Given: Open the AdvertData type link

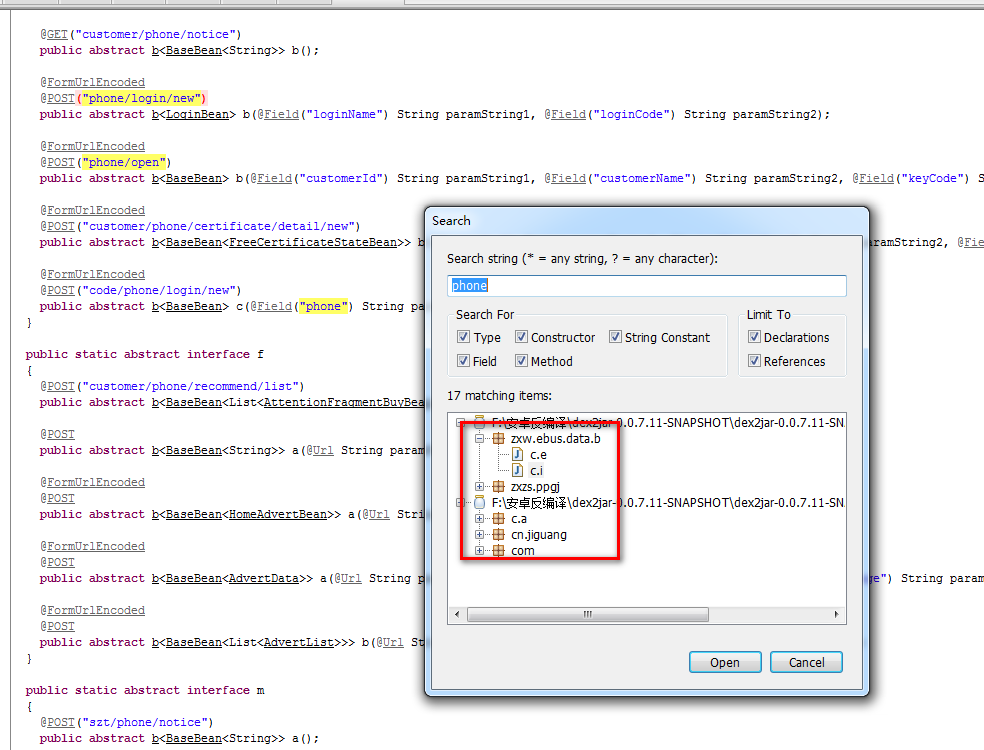Looking at the screenshot, I should coord(264,578).
